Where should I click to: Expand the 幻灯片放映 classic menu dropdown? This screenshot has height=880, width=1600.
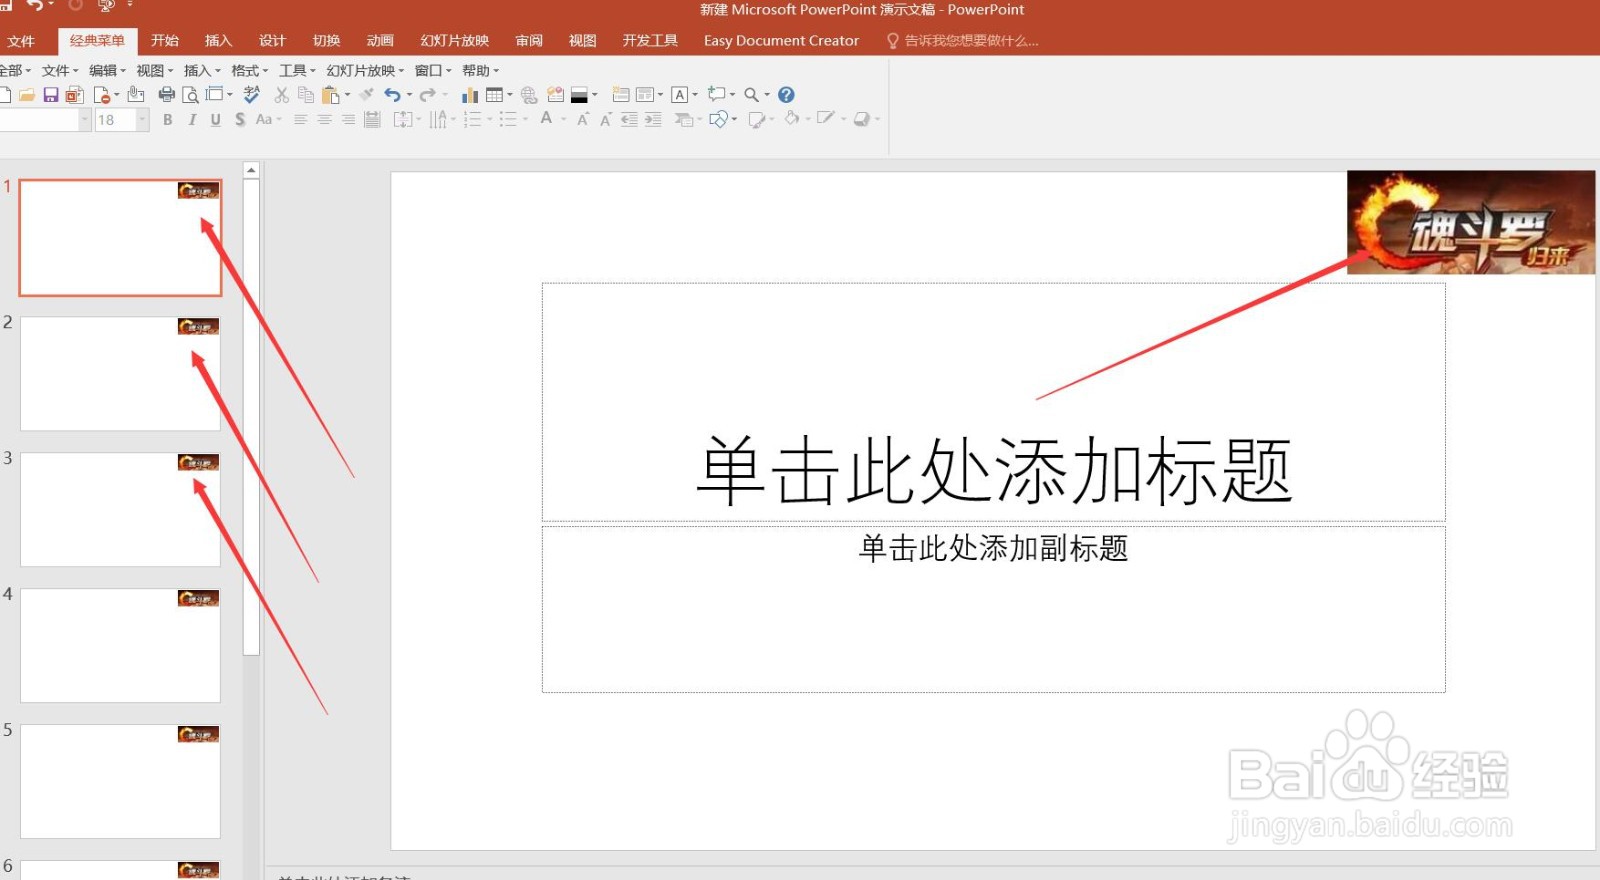[x=365, y=70]
